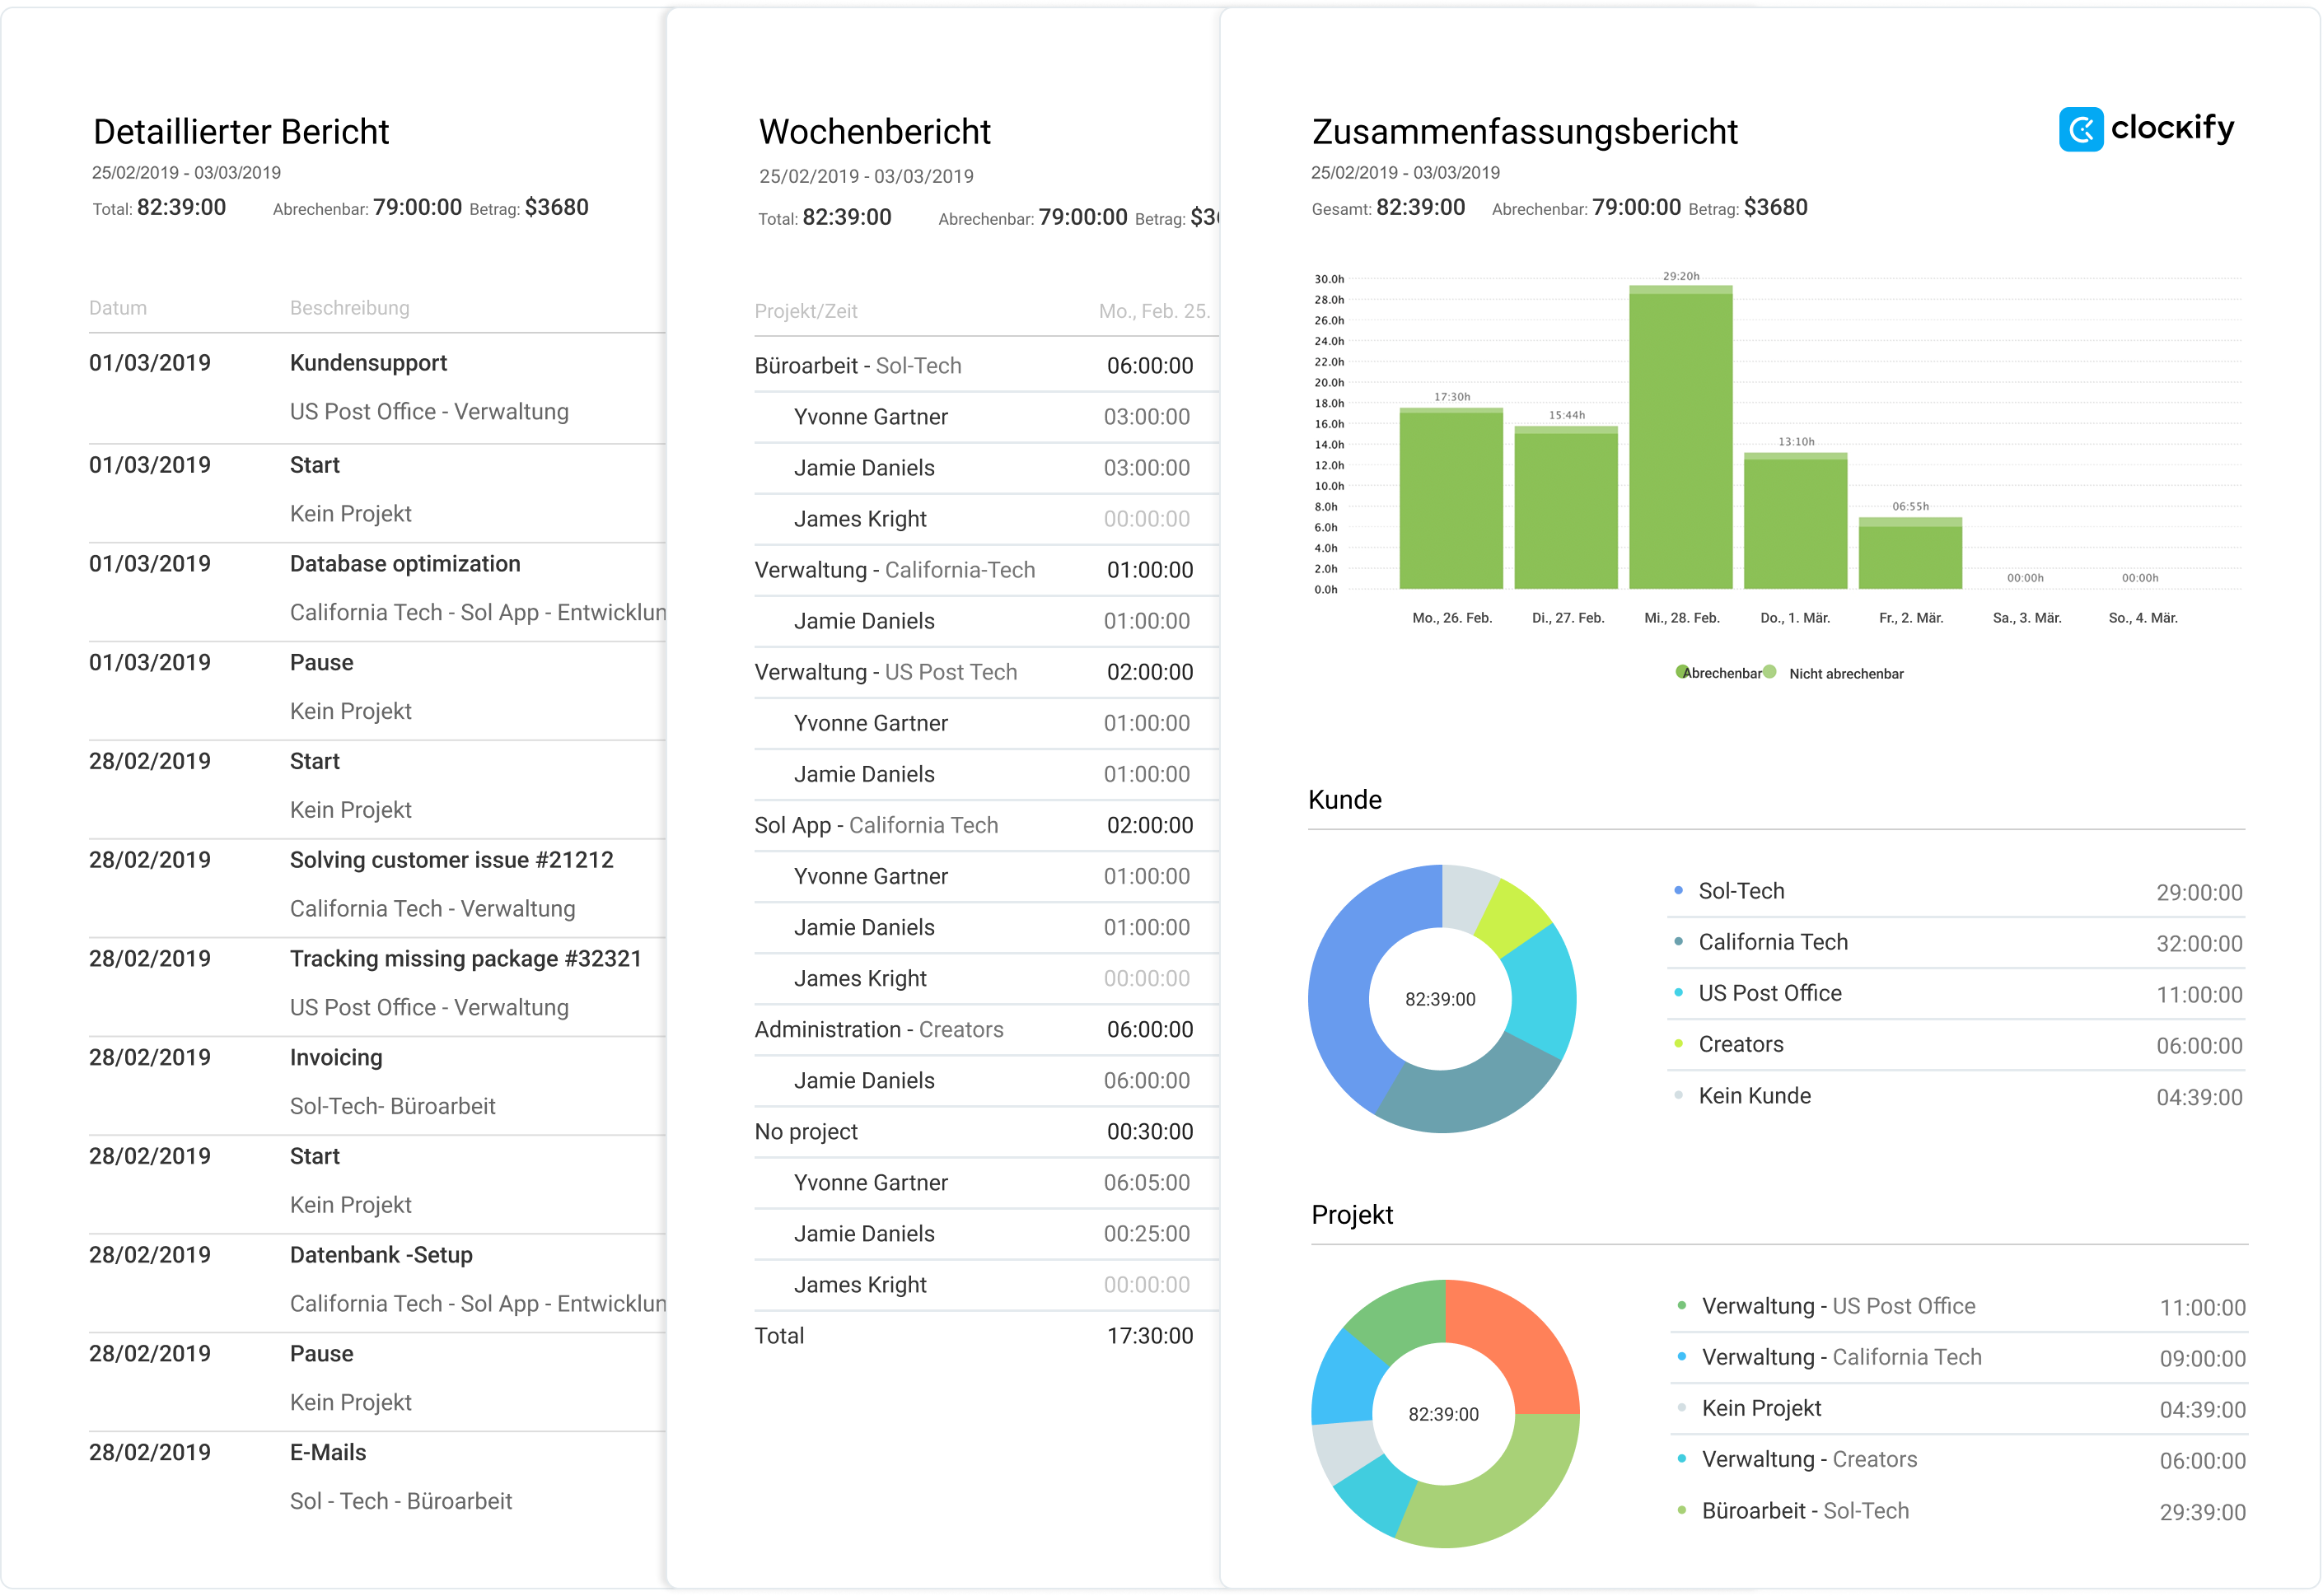
Task: Collapse the Administration - Creators project row
Action: (878, 1030)
